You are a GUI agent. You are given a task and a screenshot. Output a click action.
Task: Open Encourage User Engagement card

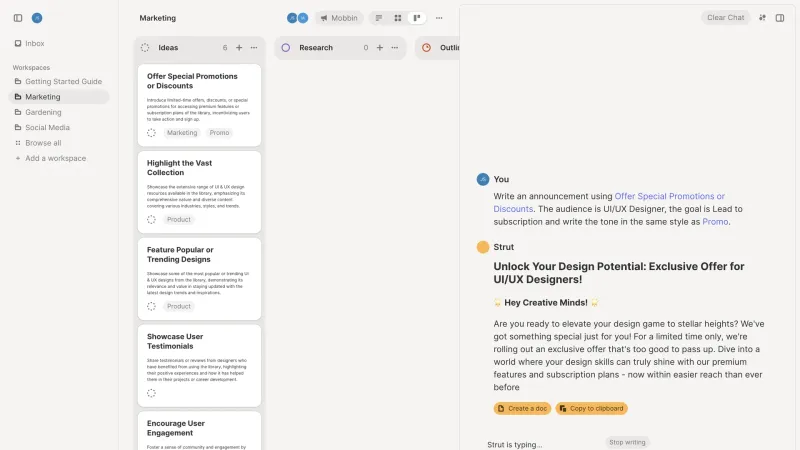pos(199,431)
